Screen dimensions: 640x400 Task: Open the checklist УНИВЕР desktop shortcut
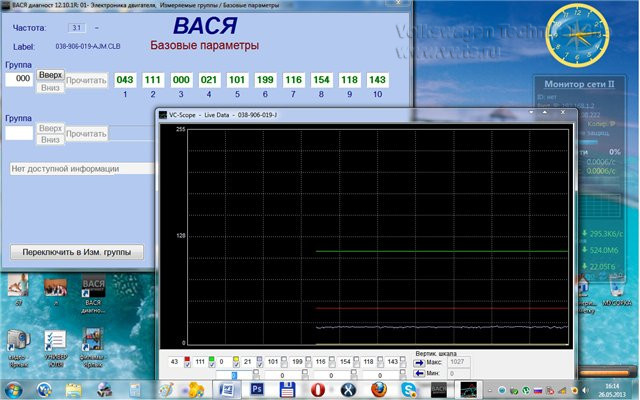pos(56,348)
